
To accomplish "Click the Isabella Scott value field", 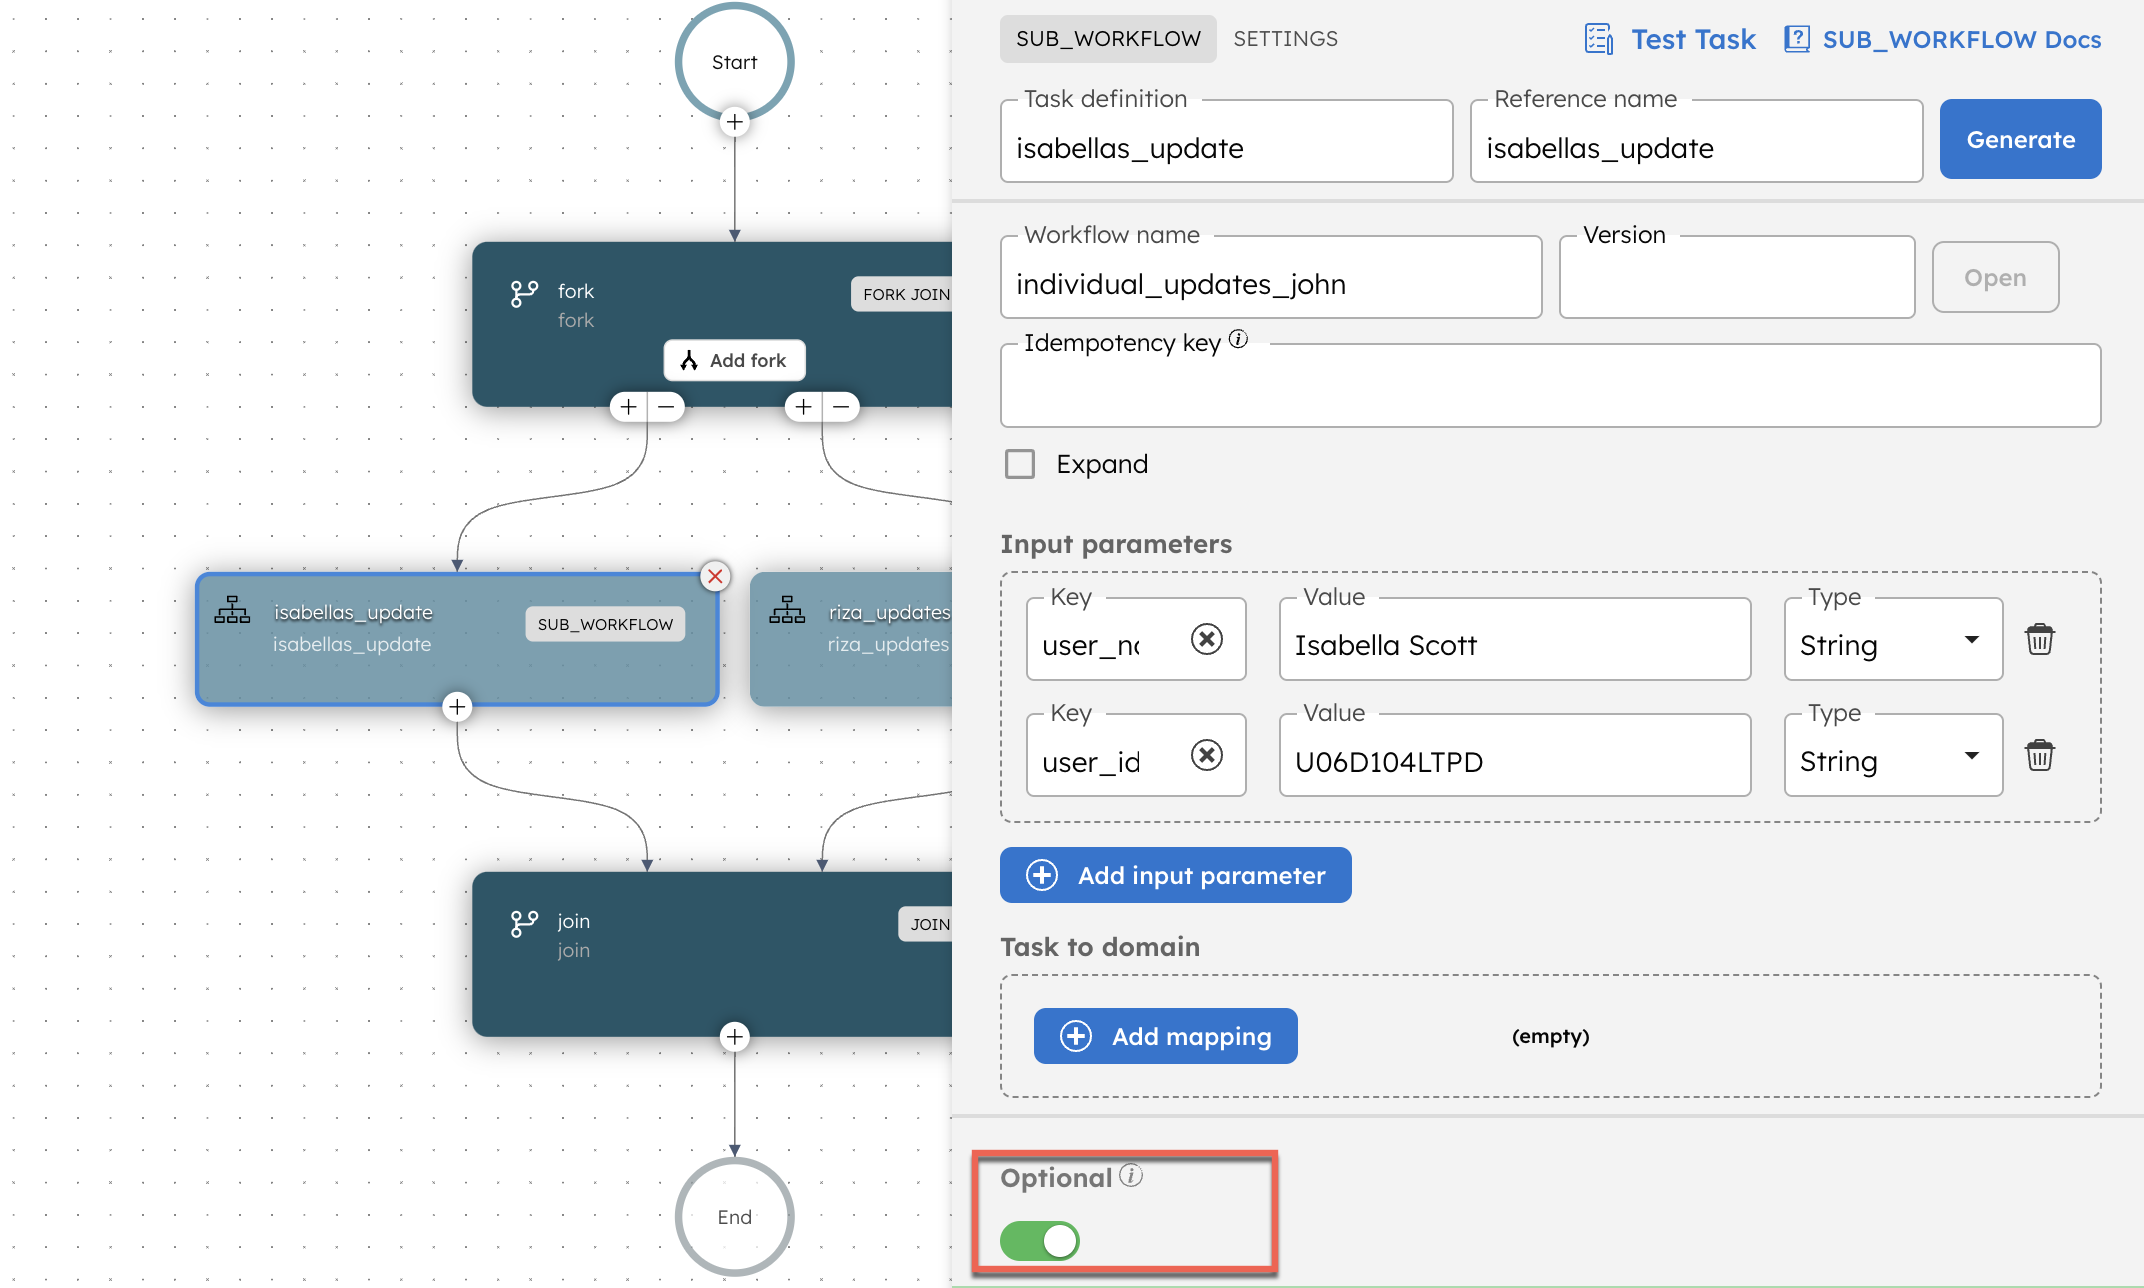I will (1515, 639).
